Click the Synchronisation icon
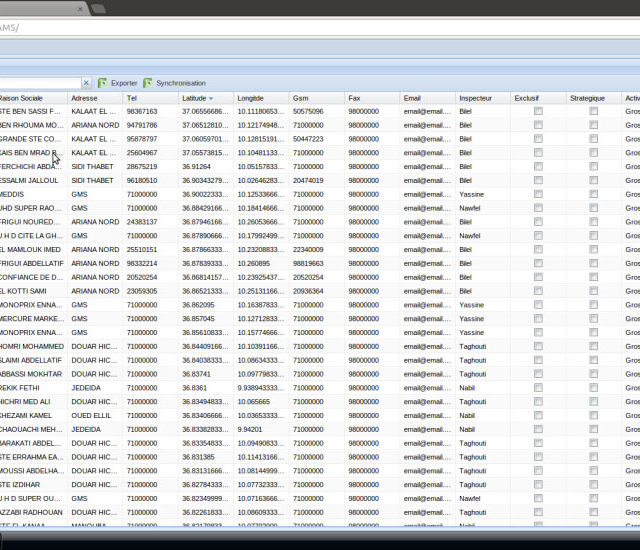 pyautogui.click(x=148, y=83)
